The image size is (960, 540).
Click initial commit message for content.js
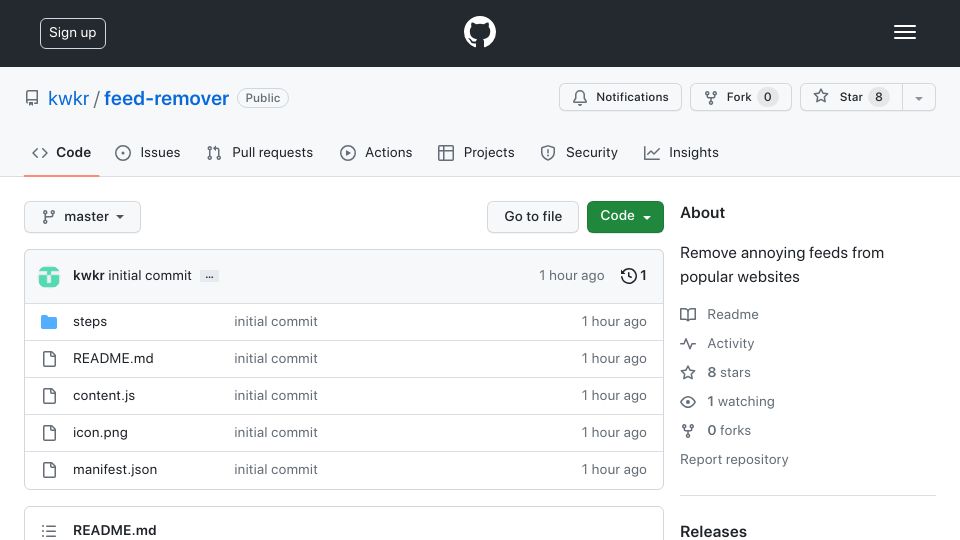click(276, 396)
